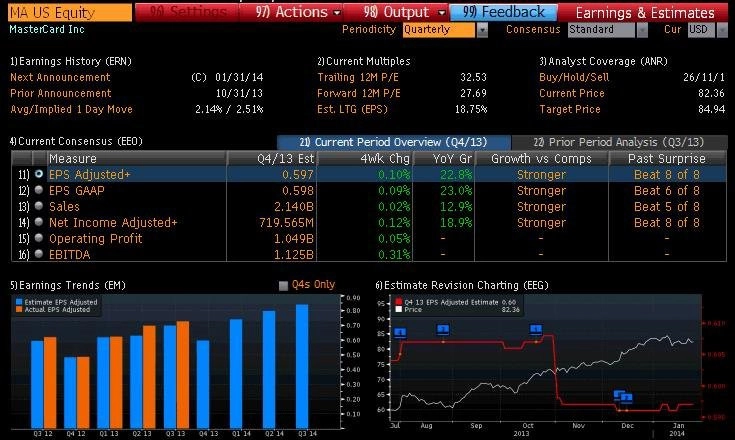Open the Cur USD currency dropdown
Image resolution: width=735 pixels, height=440 pixels.
click(x=707, y=30)
